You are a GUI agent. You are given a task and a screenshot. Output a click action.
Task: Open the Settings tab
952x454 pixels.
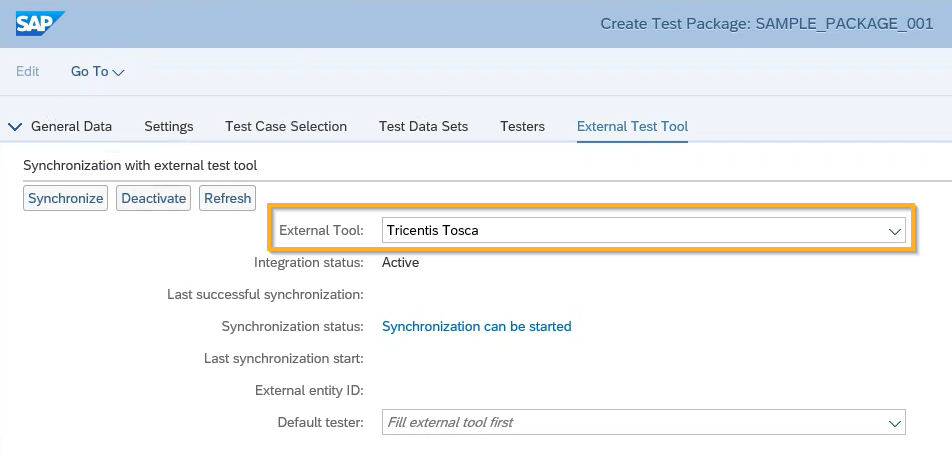pos(169,127)
